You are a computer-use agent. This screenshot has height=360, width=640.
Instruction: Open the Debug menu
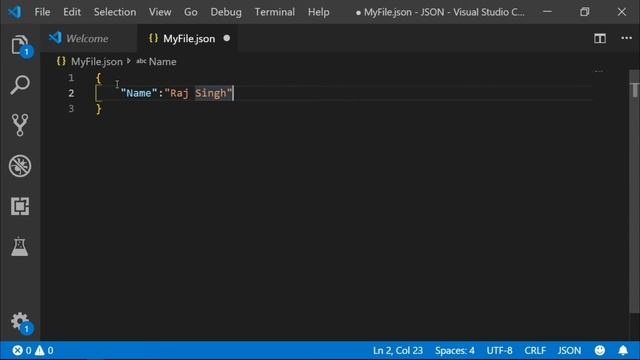226,12
